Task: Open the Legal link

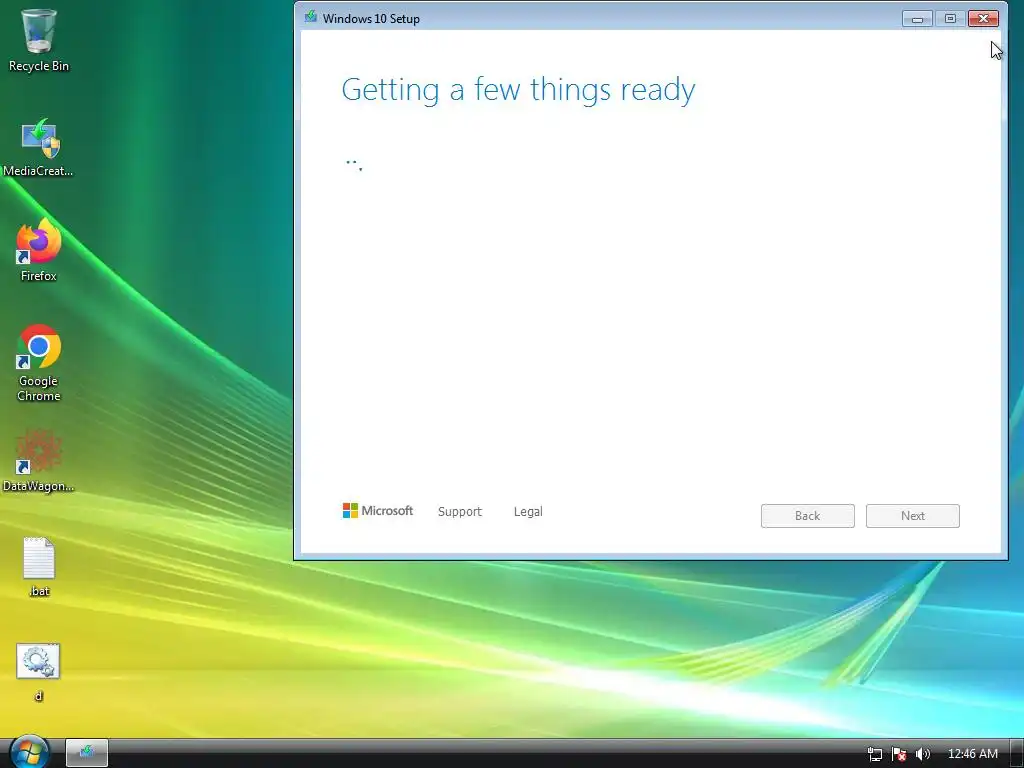Action: point(528,512)
